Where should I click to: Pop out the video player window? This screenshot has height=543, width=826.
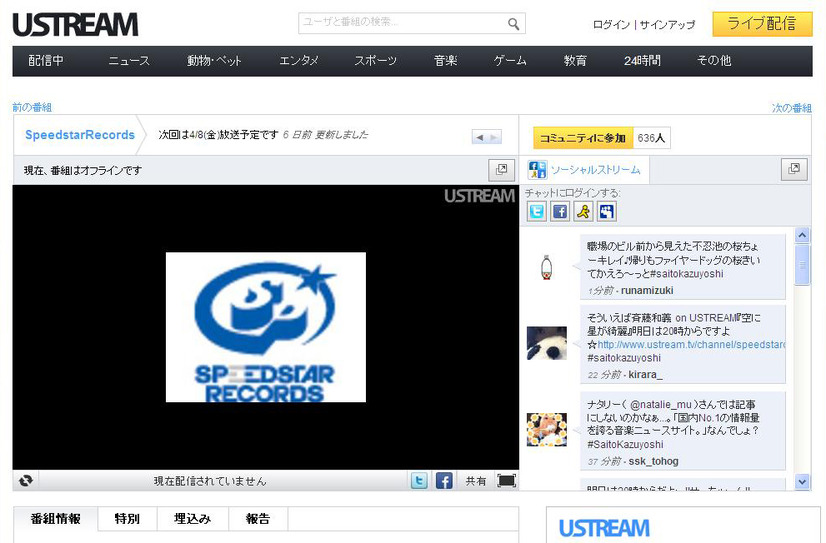[x=501, y=170]
